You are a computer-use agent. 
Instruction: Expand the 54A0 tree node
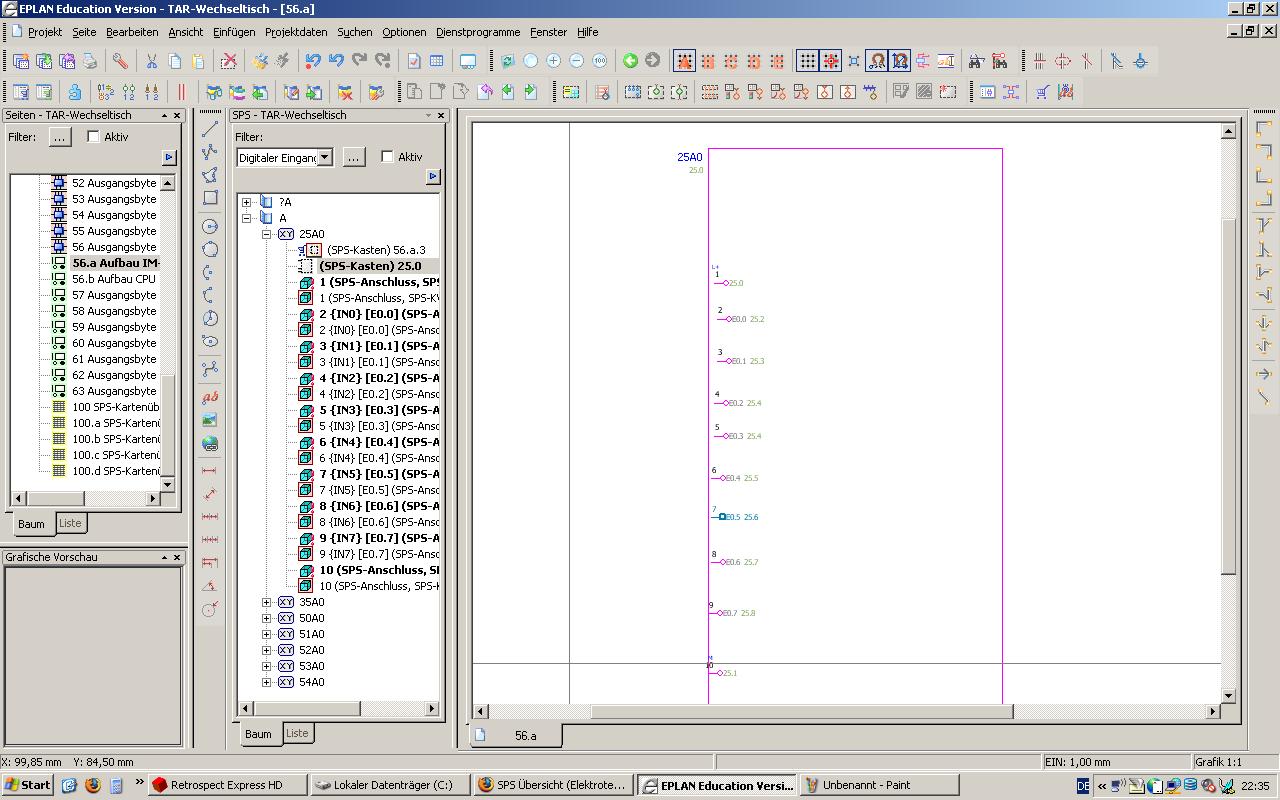tap(267, 682)
